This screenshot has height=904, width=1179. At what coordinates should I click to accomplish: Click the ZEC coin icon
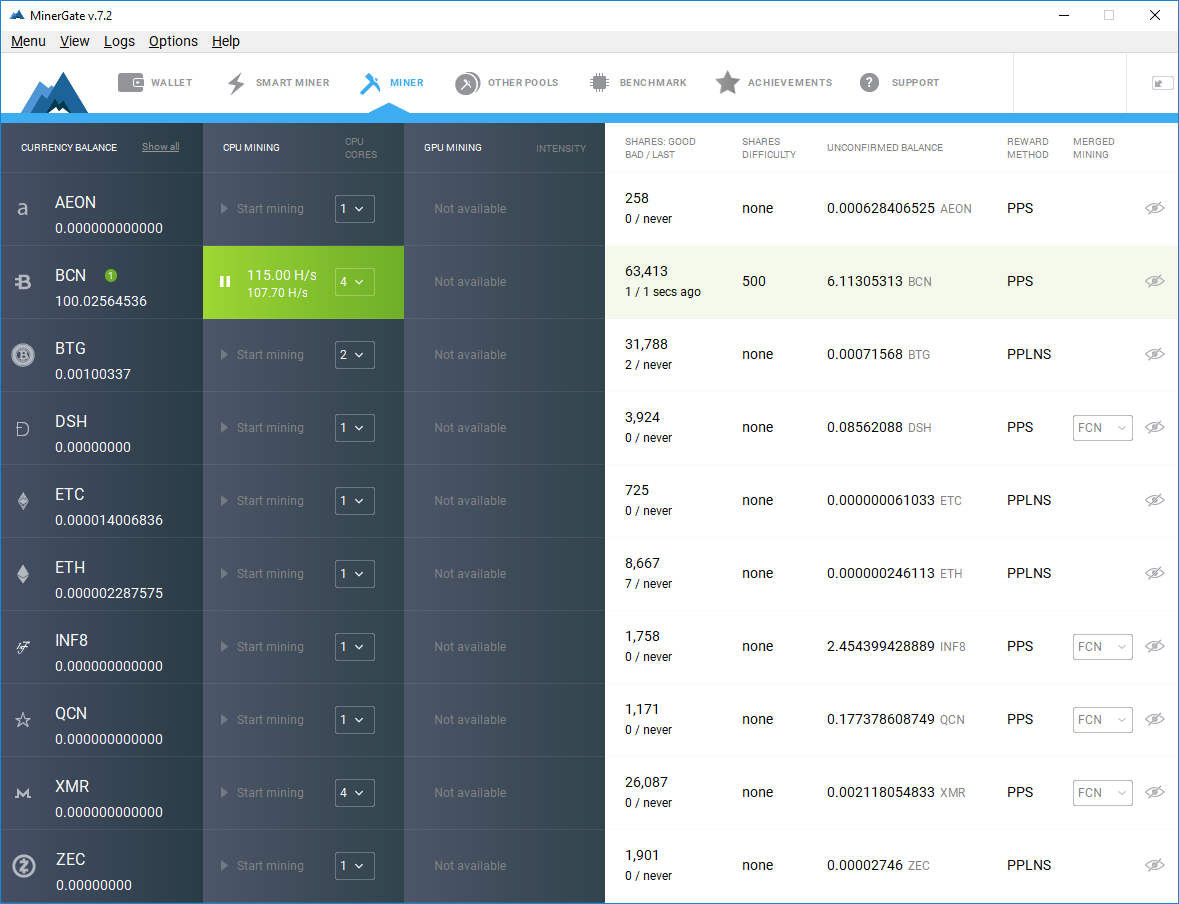pos(24,866)
